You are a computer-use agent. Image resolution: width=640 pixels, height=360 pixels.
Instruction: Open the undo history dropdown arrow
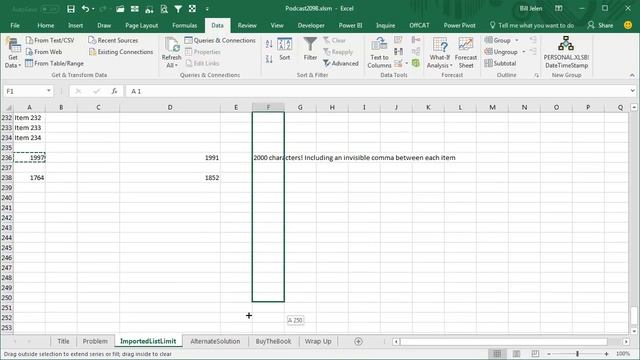pos(93,9)
